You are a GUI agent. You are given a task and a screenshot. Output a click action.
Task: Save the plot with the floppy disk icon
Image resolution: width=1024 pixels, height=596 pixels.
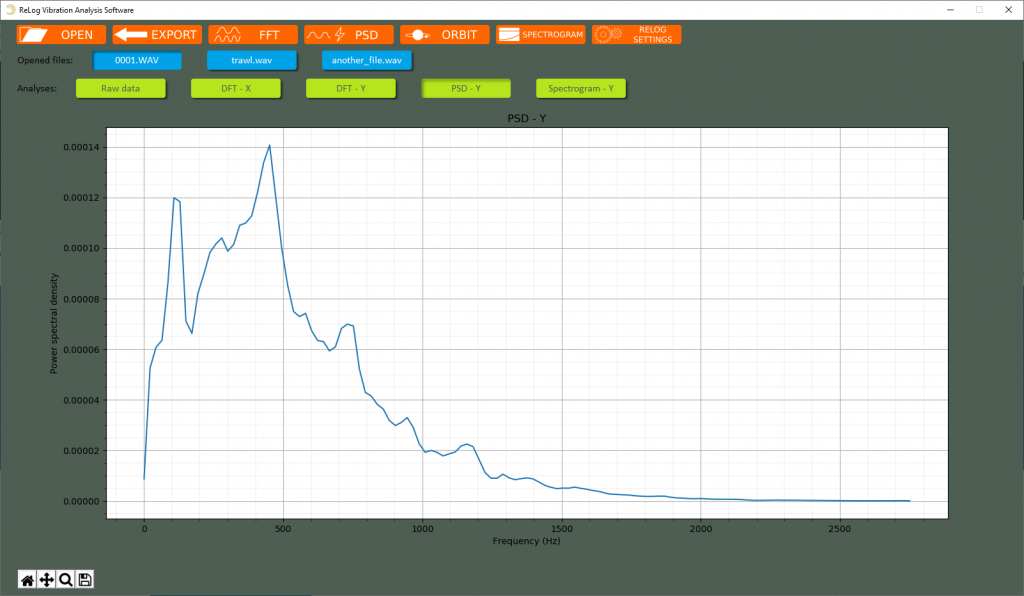[x=85, y=580]
